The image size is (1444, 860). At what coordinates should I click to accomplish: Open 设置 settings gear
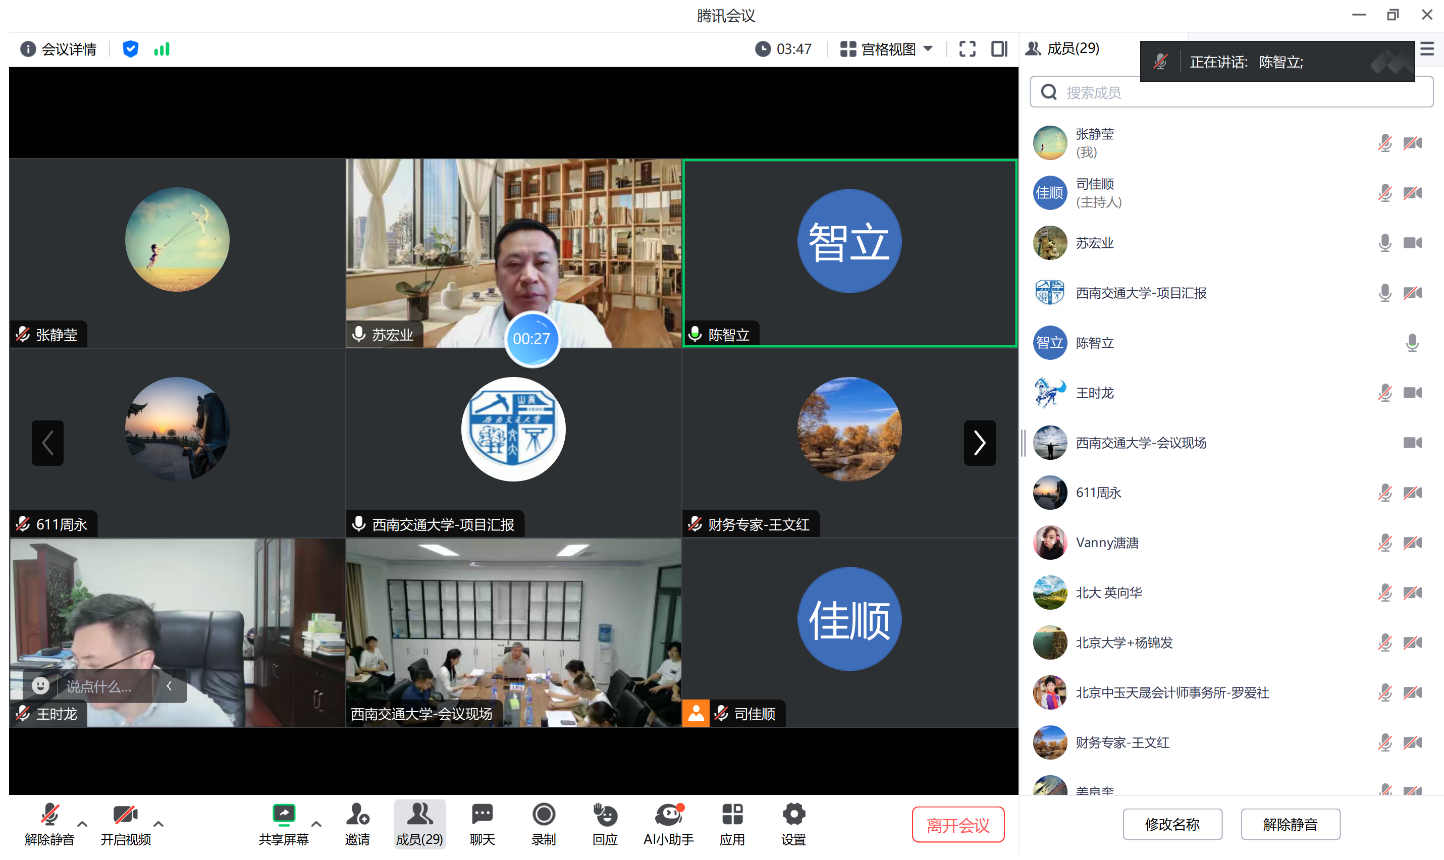click(x=793, y=816)
